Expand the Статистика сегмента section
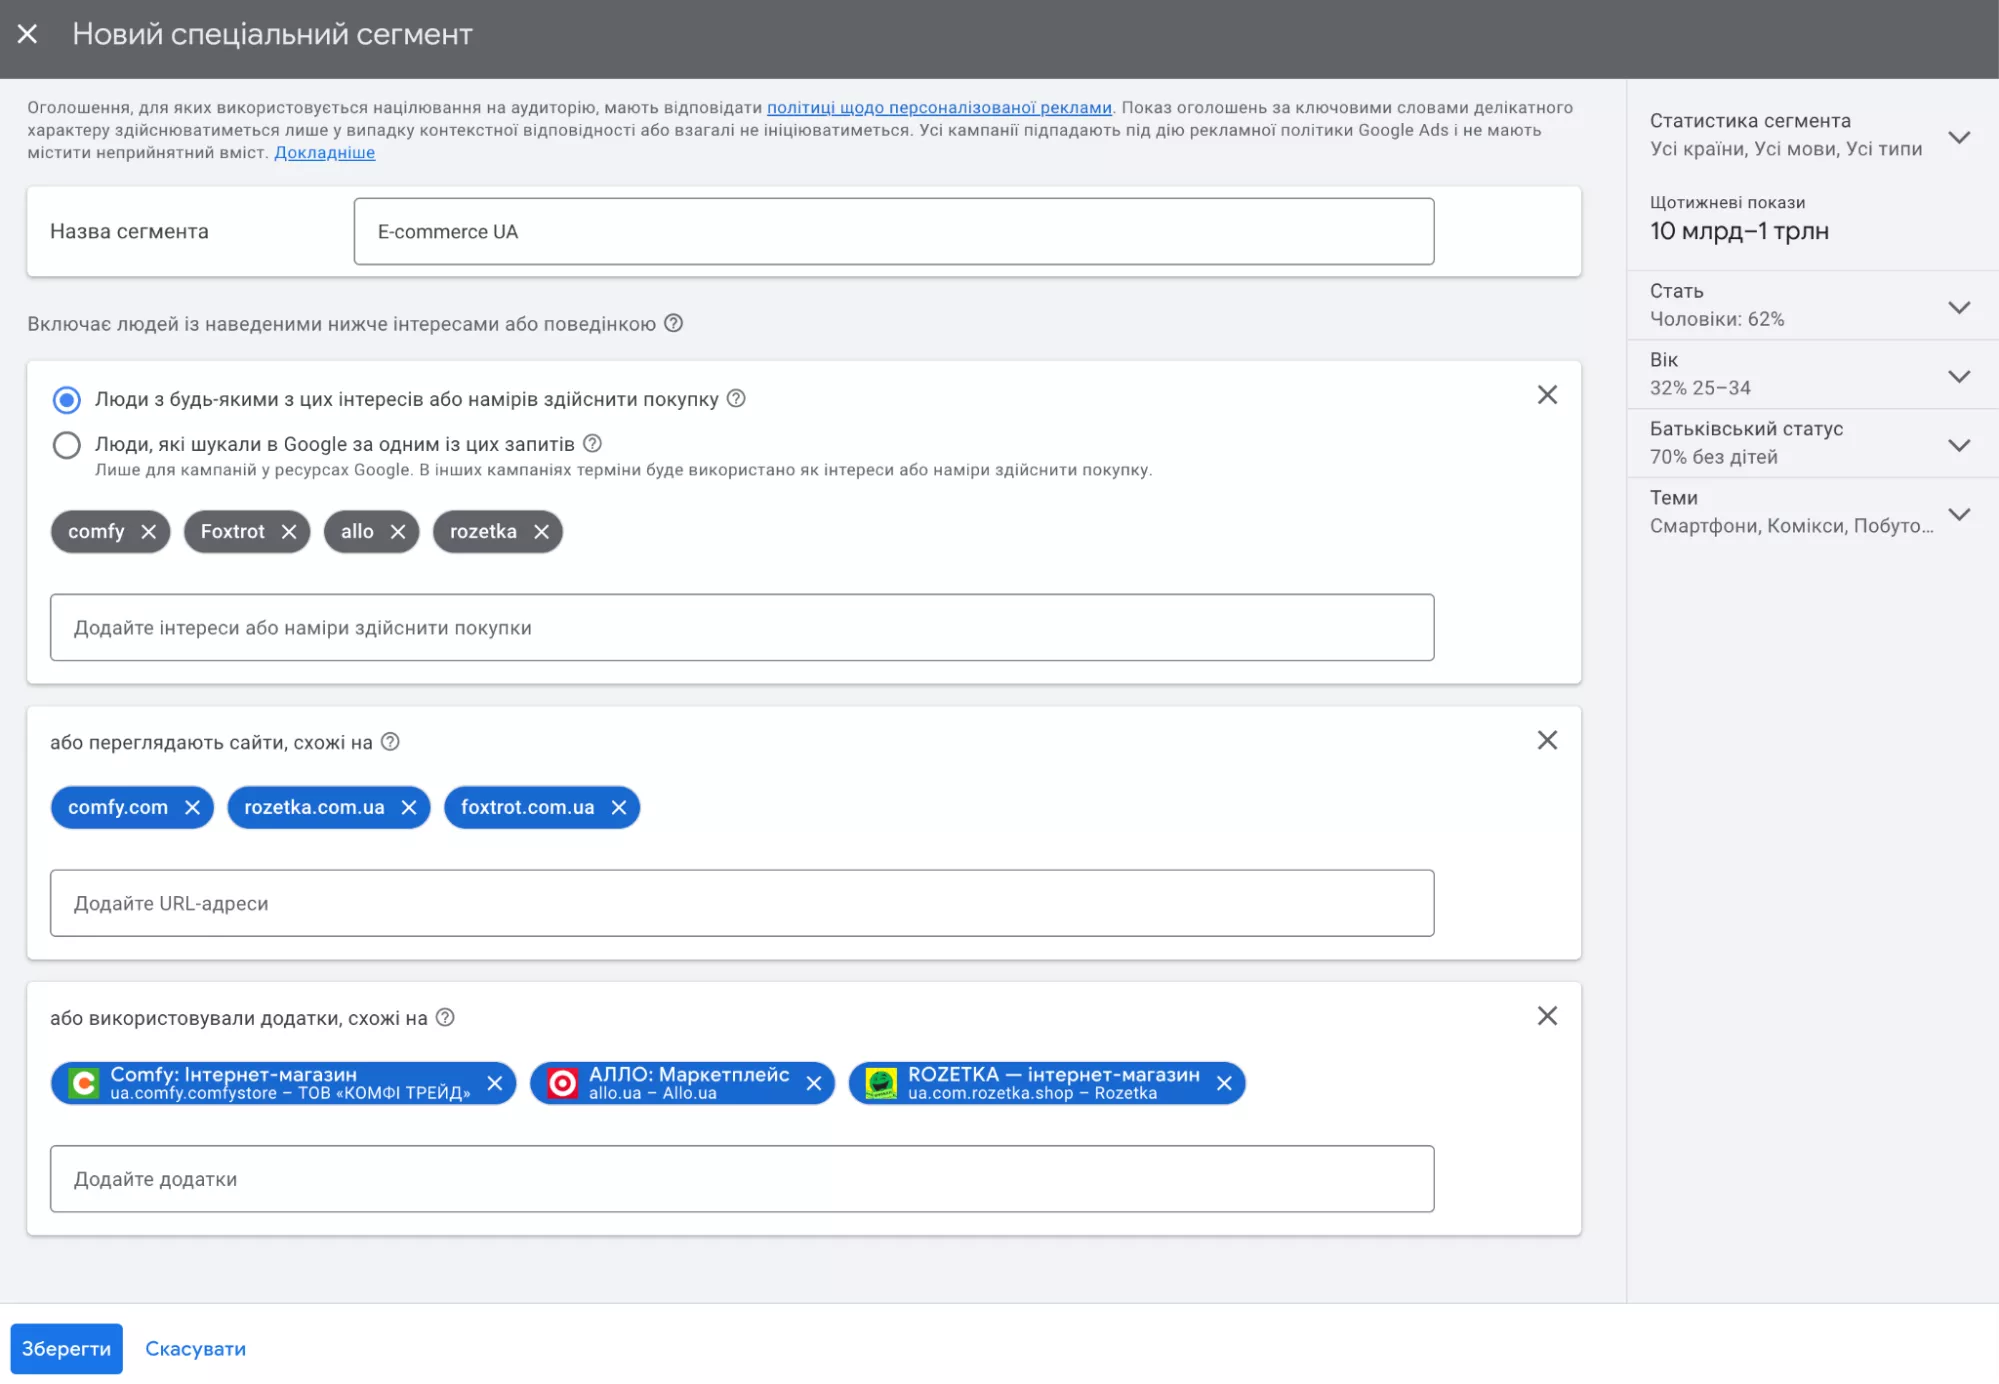Screen dimensions: 1999x1384 [x=1959, y=137]
